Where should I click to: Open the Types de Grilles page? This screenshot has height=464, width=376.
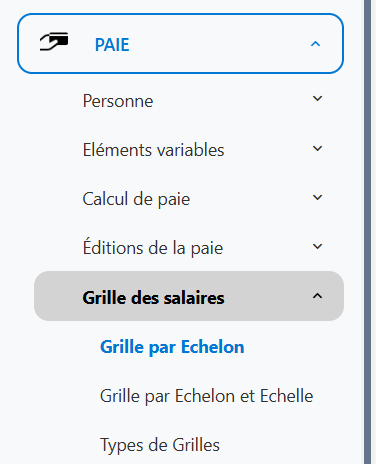click(x=160, y=445)
